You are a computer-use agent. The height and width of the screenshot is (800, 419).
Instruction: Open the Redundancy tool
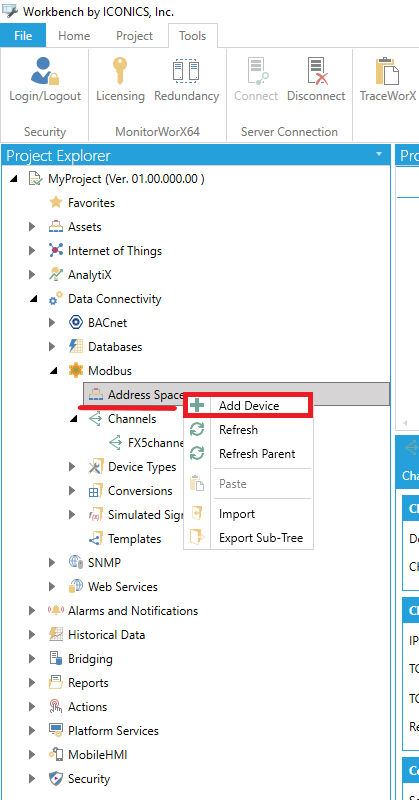coord(186,71)
